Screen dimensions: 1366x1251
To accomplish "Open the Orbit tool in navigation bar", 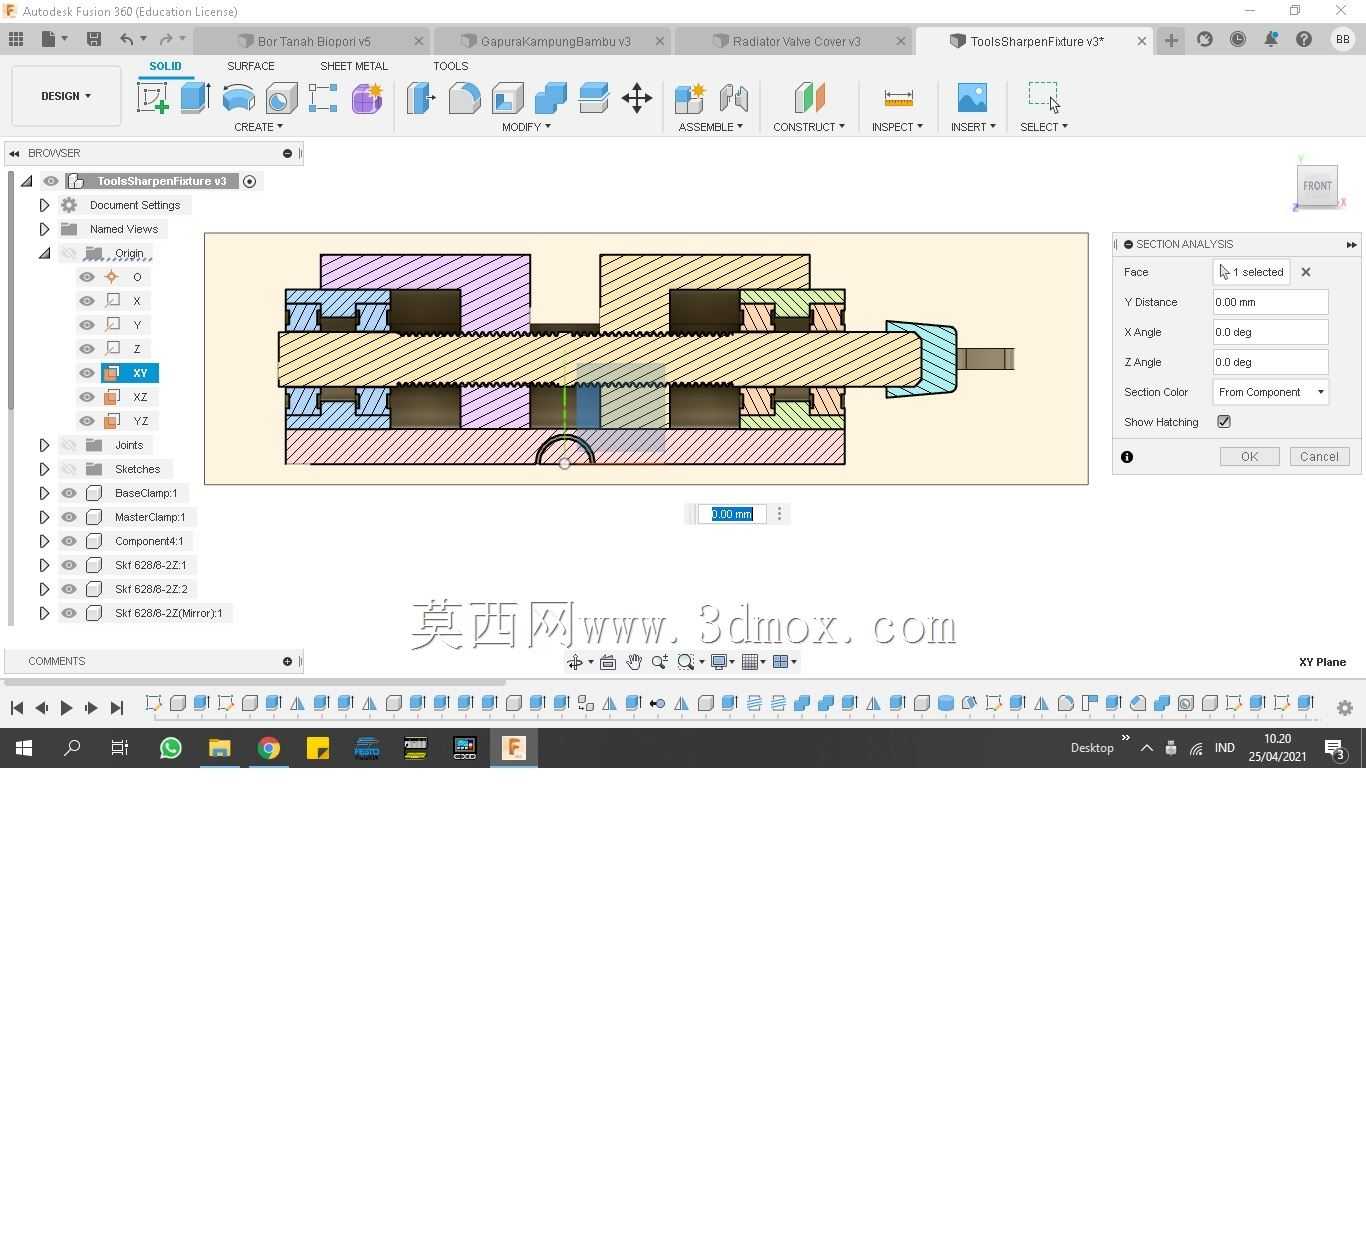I will click(x=576, y=662).
